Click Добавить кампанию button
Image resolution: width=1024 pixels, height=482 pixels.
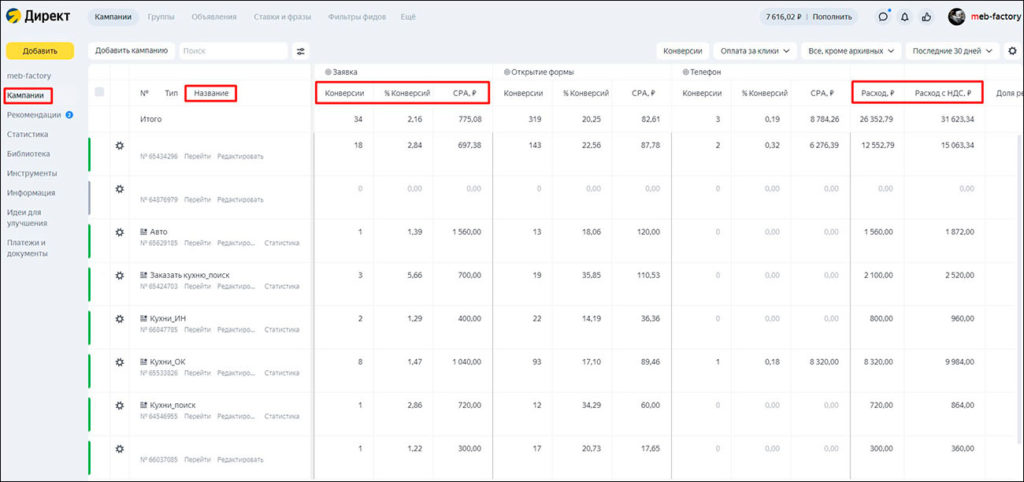coord(132,50)
